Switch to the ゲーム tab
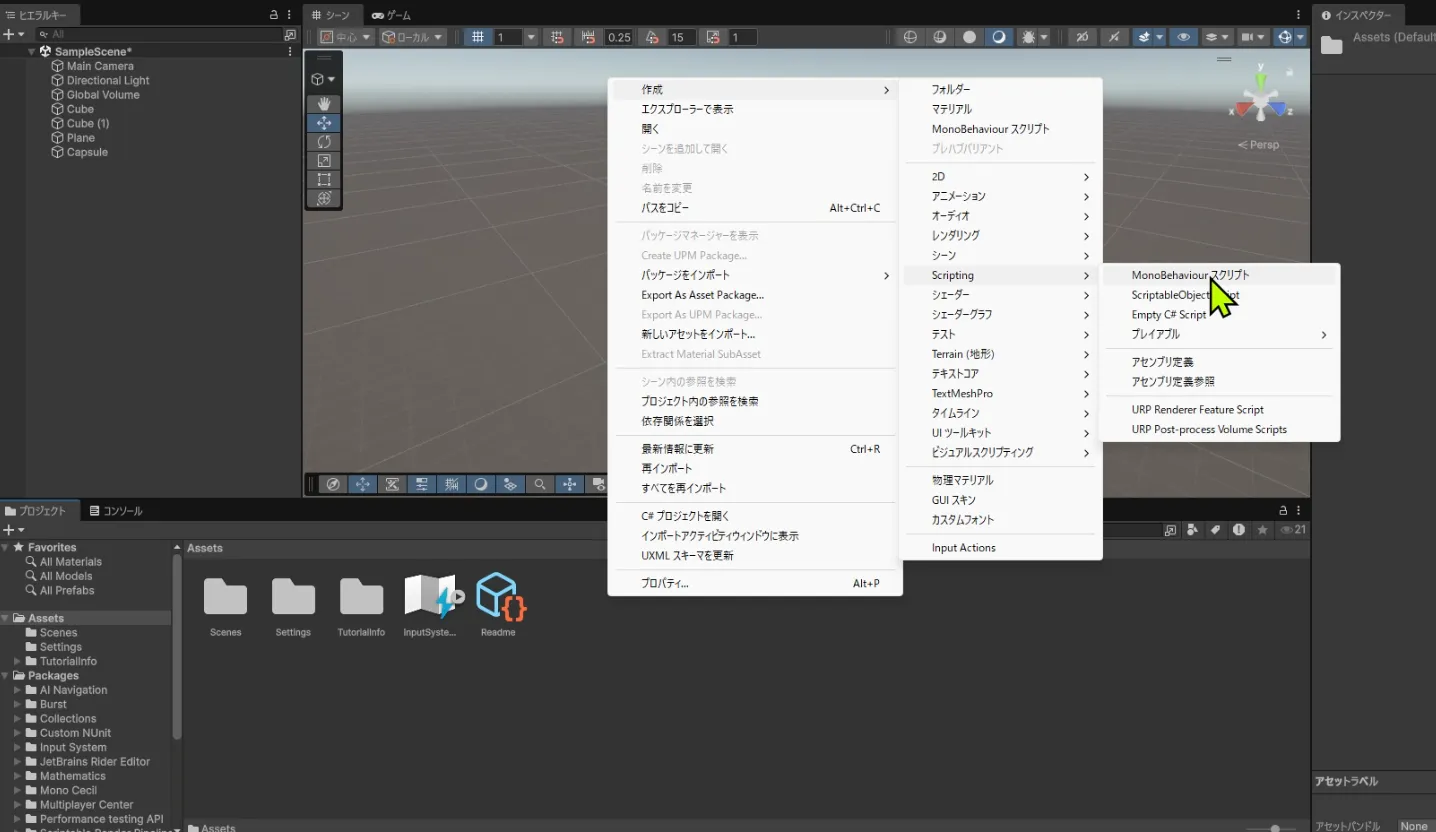 coord(391,15)
